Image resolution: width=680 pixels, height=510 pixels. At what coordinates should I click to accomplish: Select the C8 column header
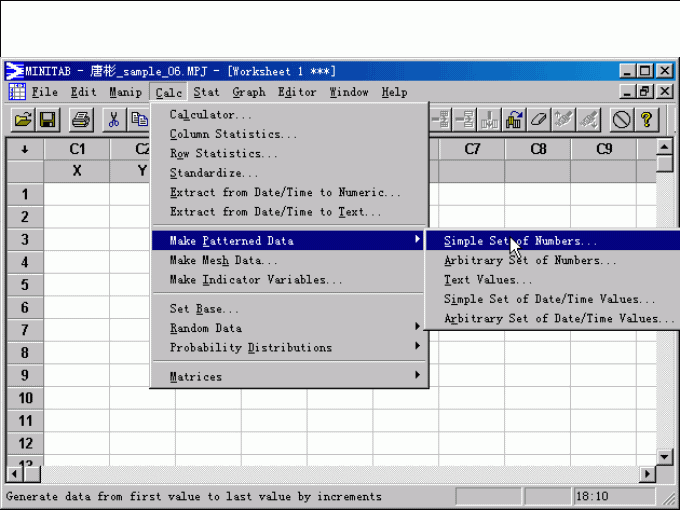point(538,149)
